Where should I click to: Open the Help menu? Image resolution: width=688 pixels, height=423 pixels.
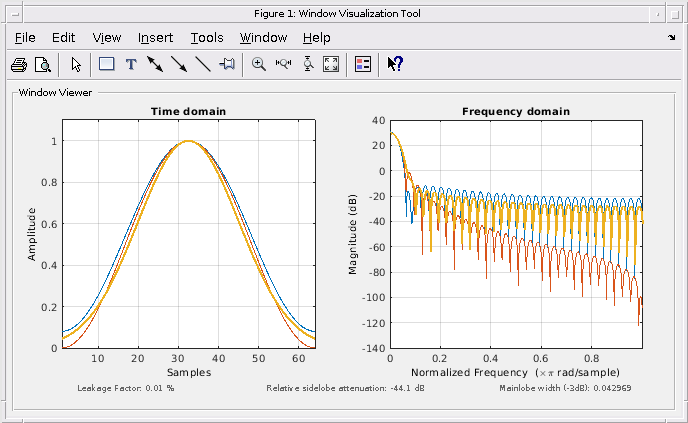coord(316,38)
